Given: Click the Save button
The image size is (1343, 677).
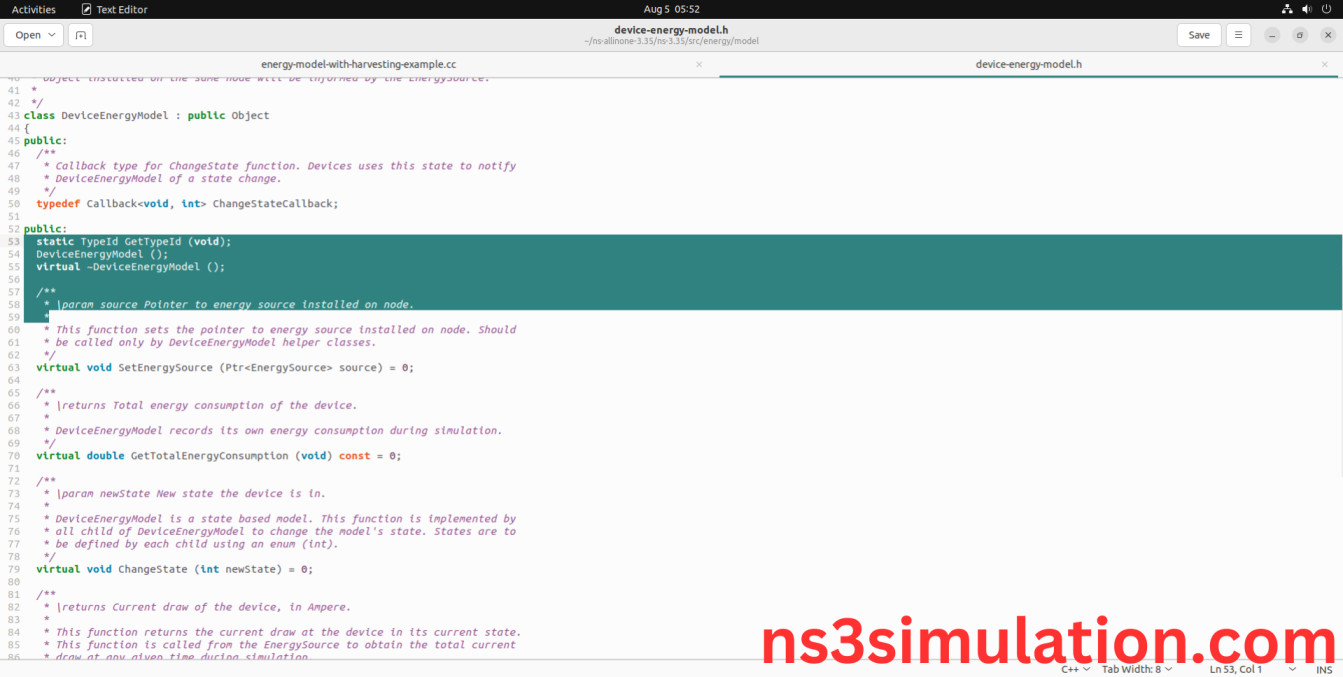Looking at the screenshot, I should click(x=1198, y=34).
